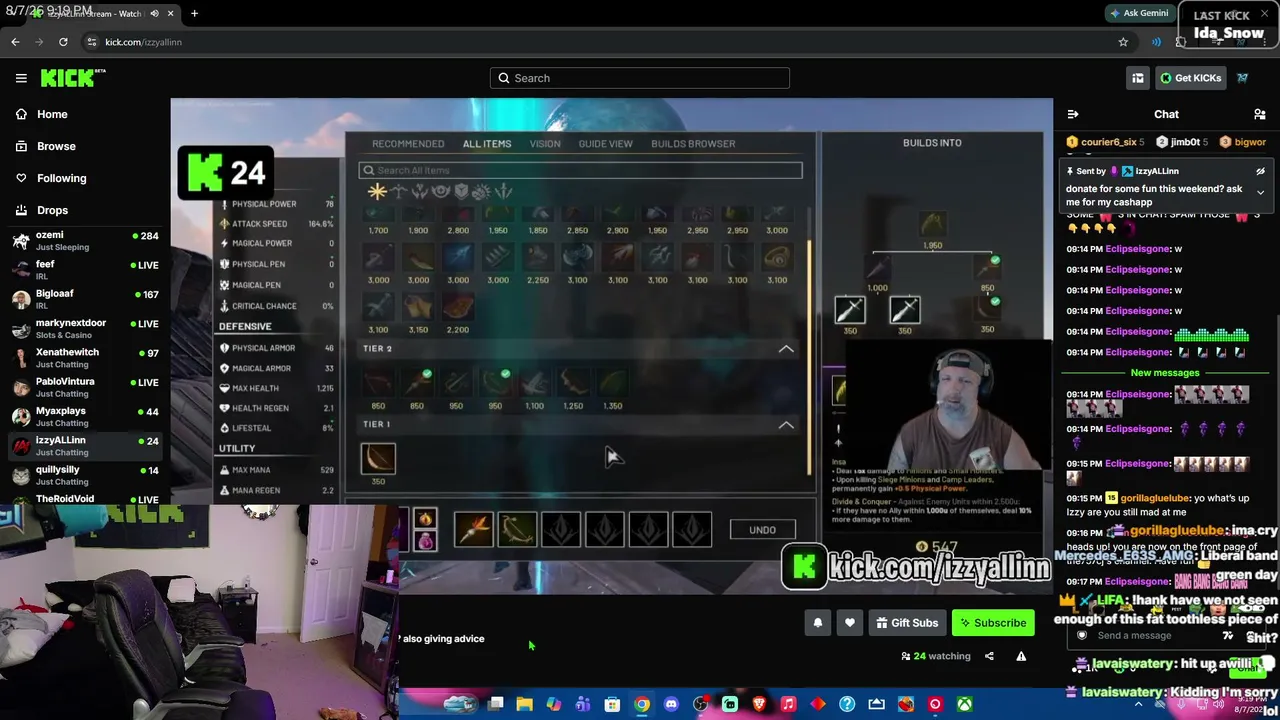Open markynextdoor's channel in the sidebar
The image size is (1280, 720).
pos(84,328)
